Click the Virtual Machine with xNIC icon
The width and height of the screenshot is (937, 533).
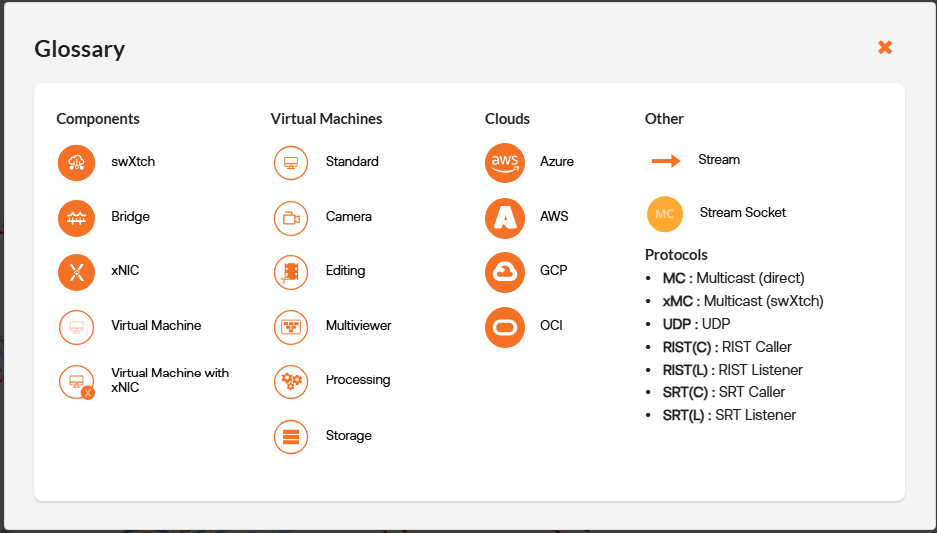76,381
